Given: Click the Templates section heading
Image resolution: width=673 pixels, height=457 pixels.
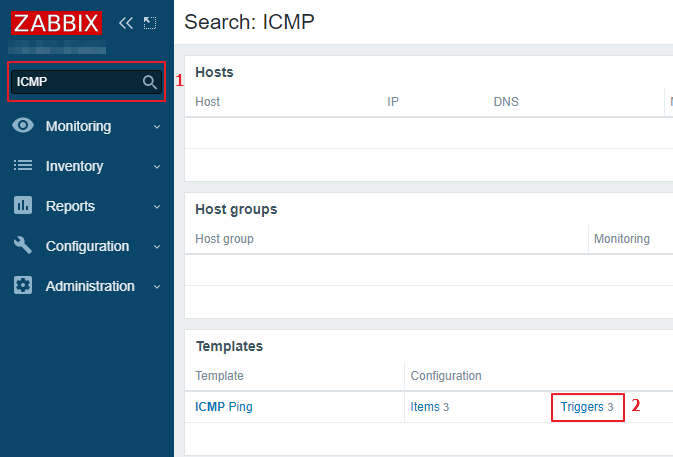Looking at the screenshot, I should [x=229, y=346].
